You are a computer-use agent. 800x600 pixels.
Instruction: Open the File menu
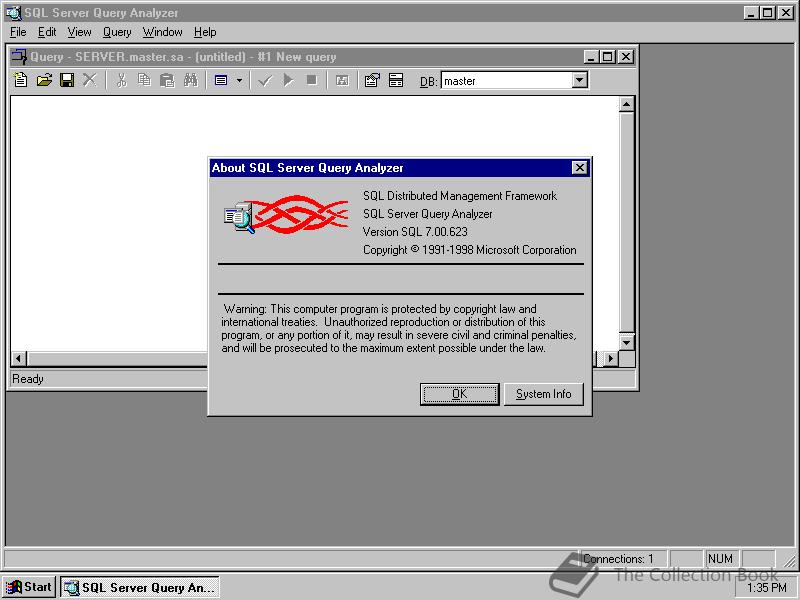(x=18, y=32)
